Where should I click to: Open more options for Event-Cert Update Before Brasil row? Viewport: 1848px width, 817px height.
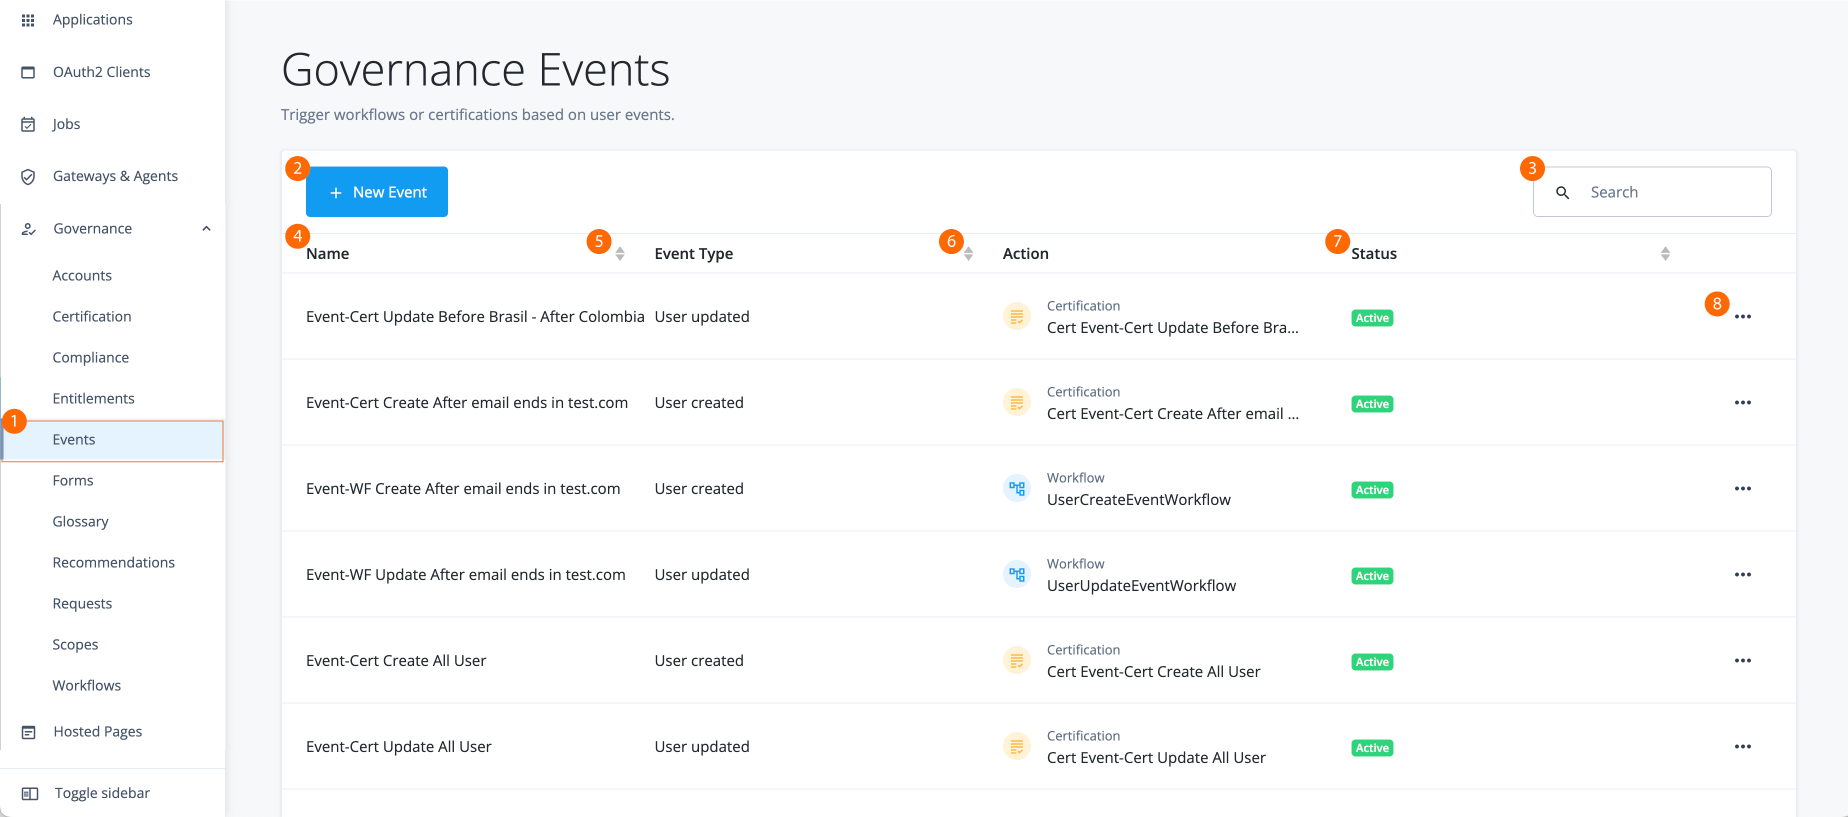click(1743, 317)
